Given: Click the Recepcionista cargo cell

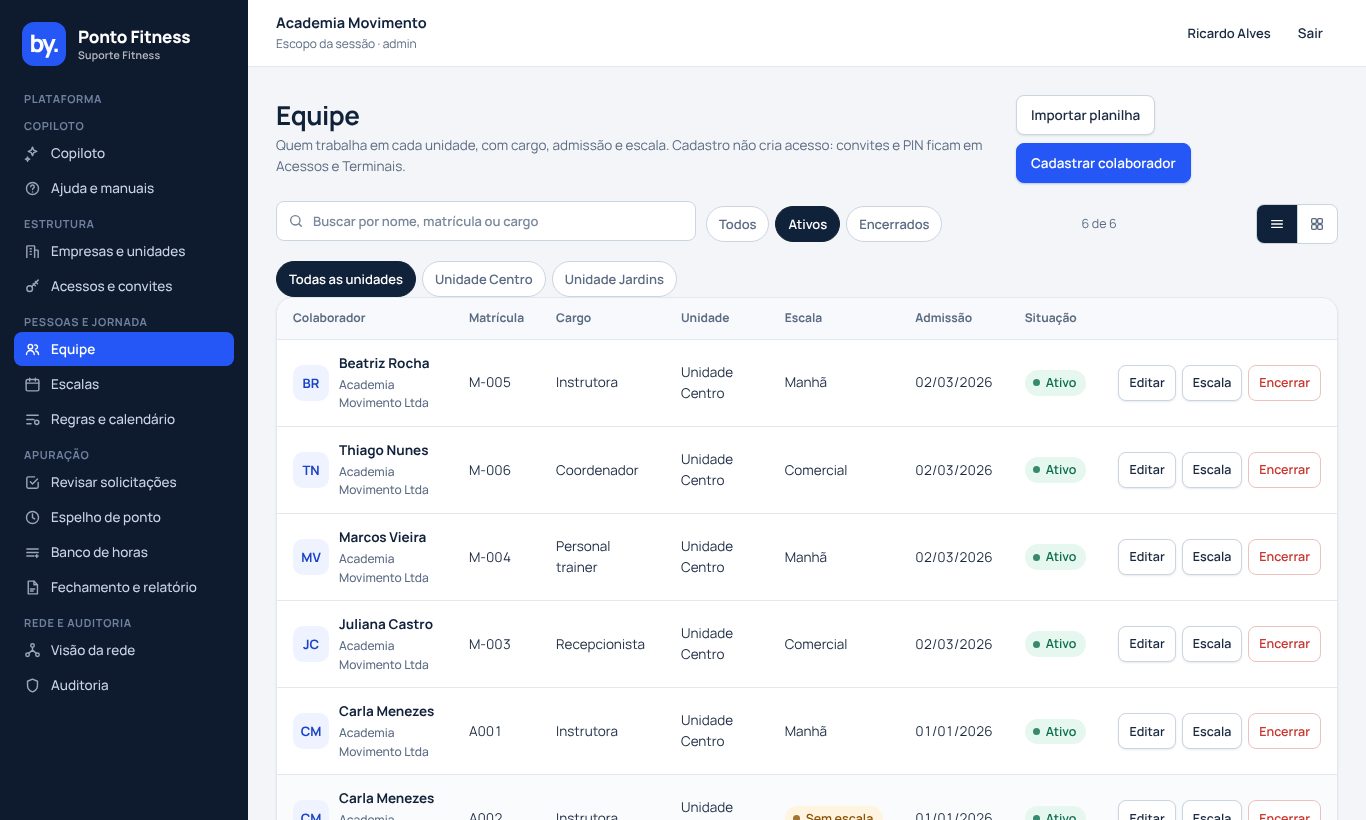Looking at the screenshot, I should point(600,644).
